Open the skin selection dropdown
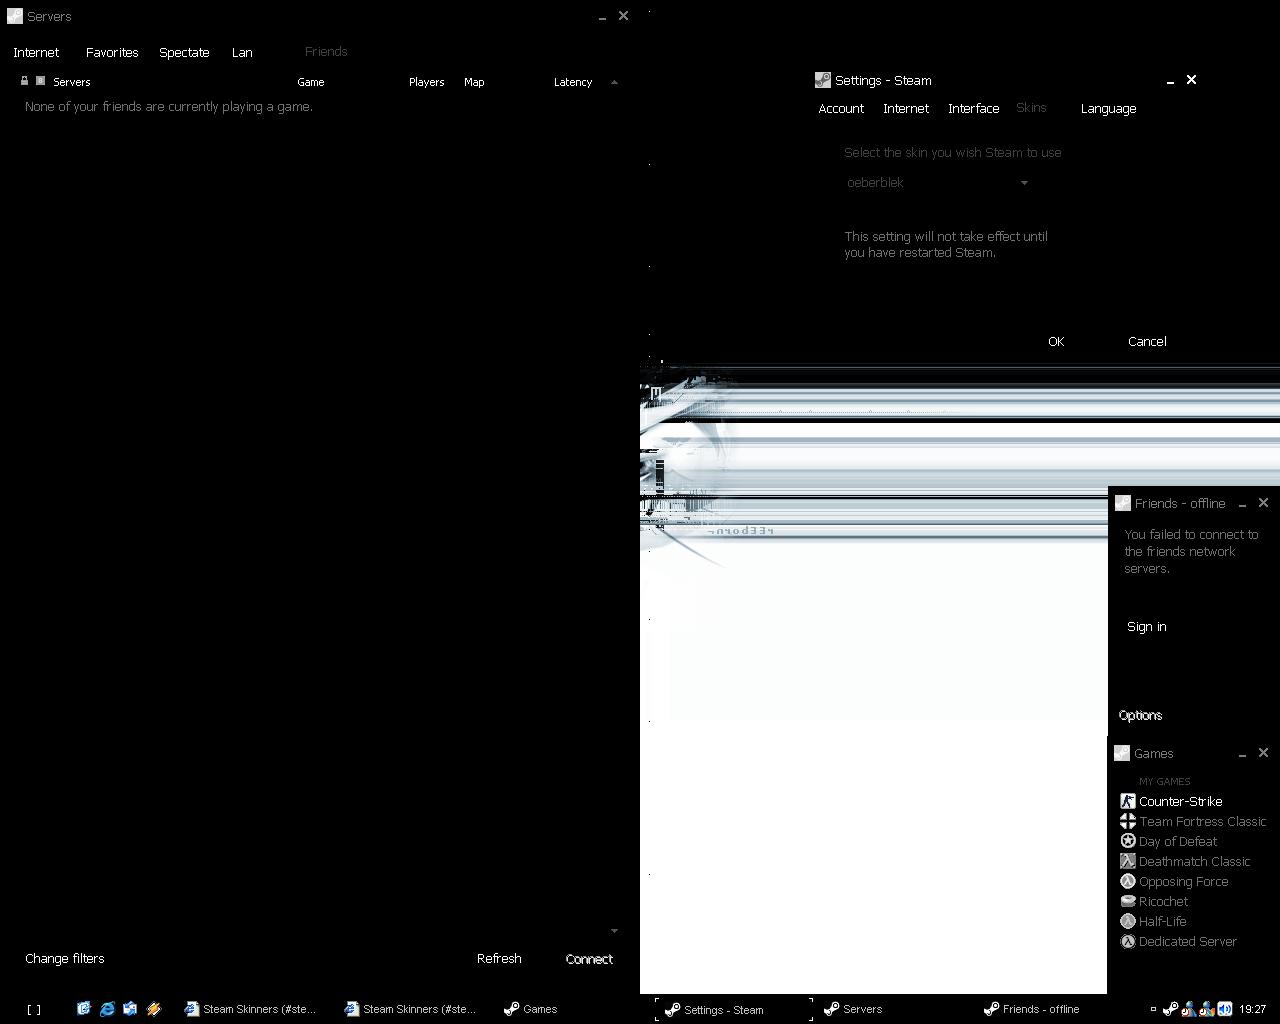 coord(937,182)
